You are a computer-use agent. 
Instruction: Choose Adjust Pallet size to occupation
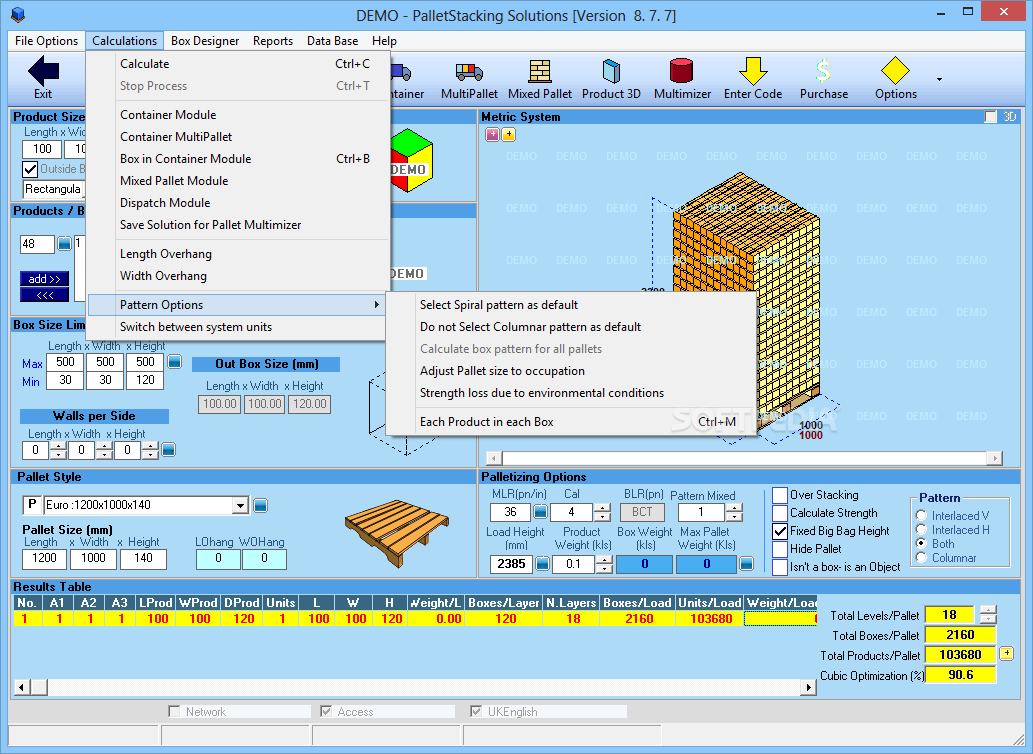(x=571, y=371)
